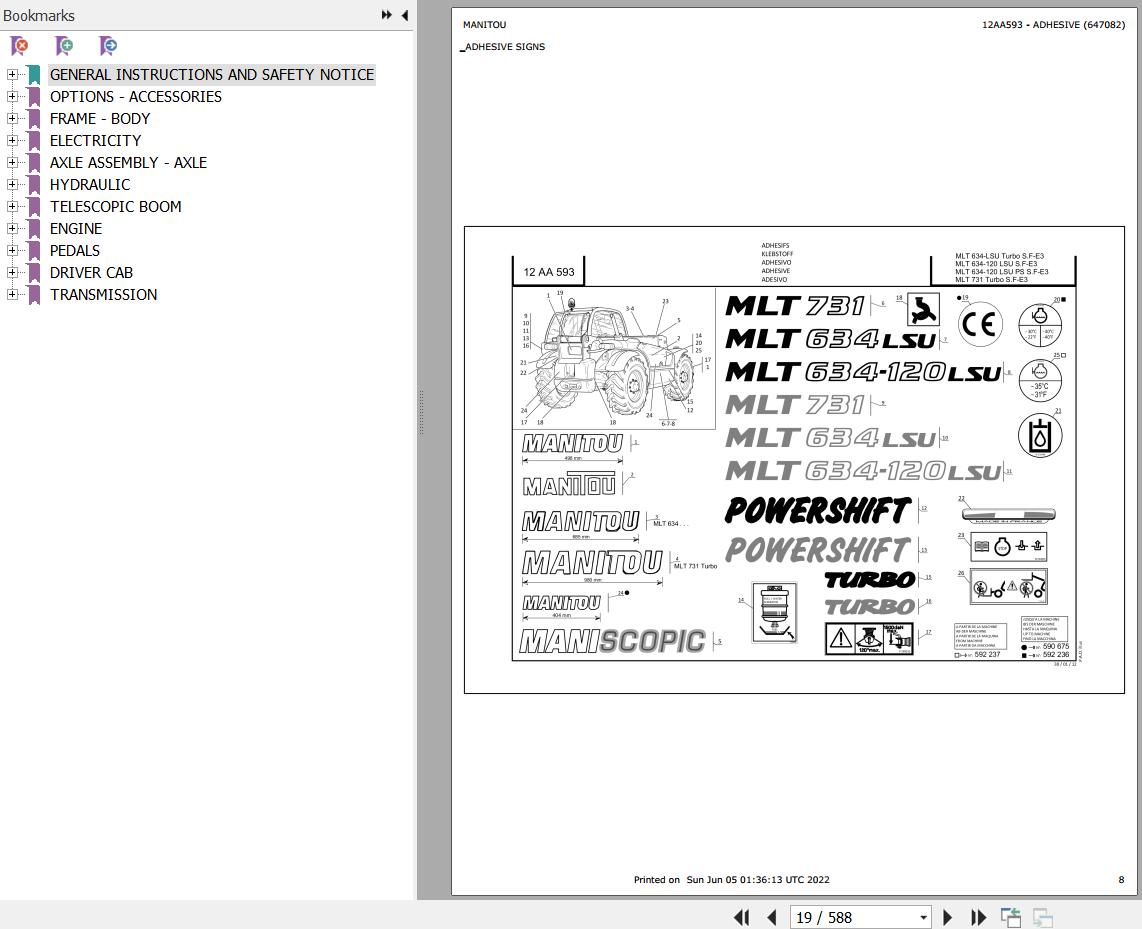
Task: Expand GENERAL INSTRUCTIONS AND SAFETY NOTICE node
Action: [12, 74]
